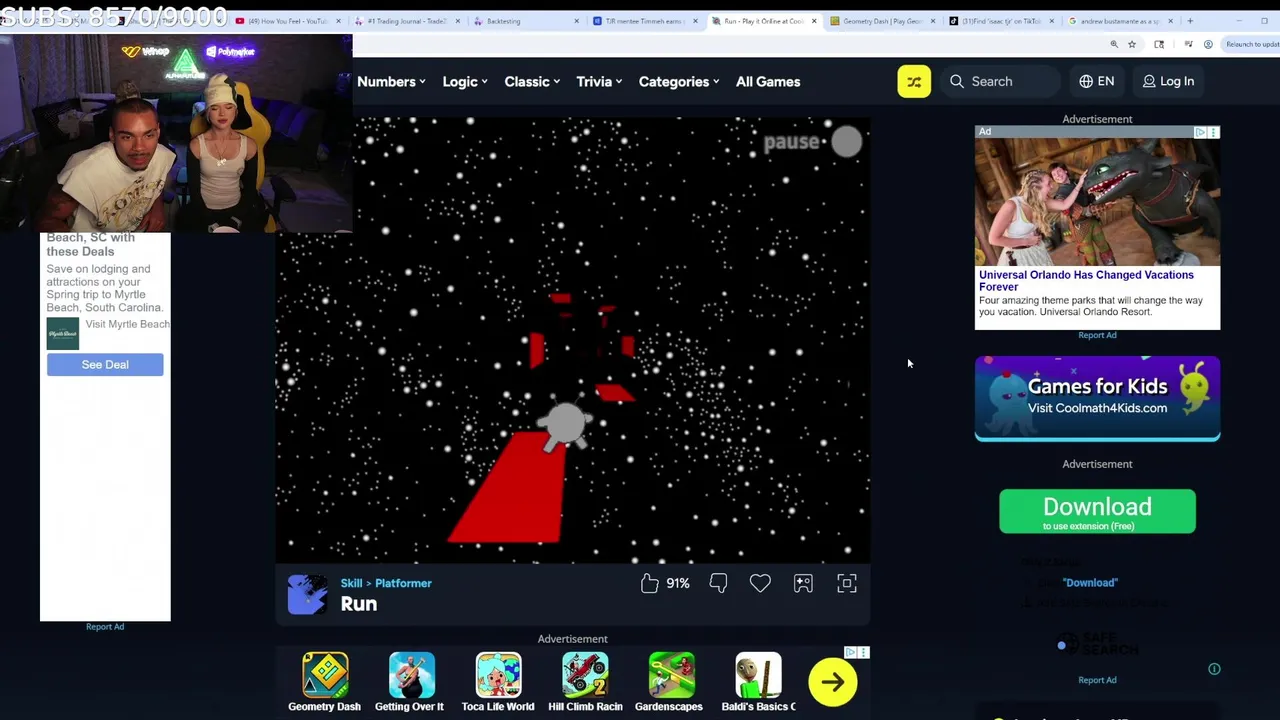Click the browser zoom magnifier icon
This screenshot has width=1280, height=720.
pyautogui.click(x=1114, y=44)
